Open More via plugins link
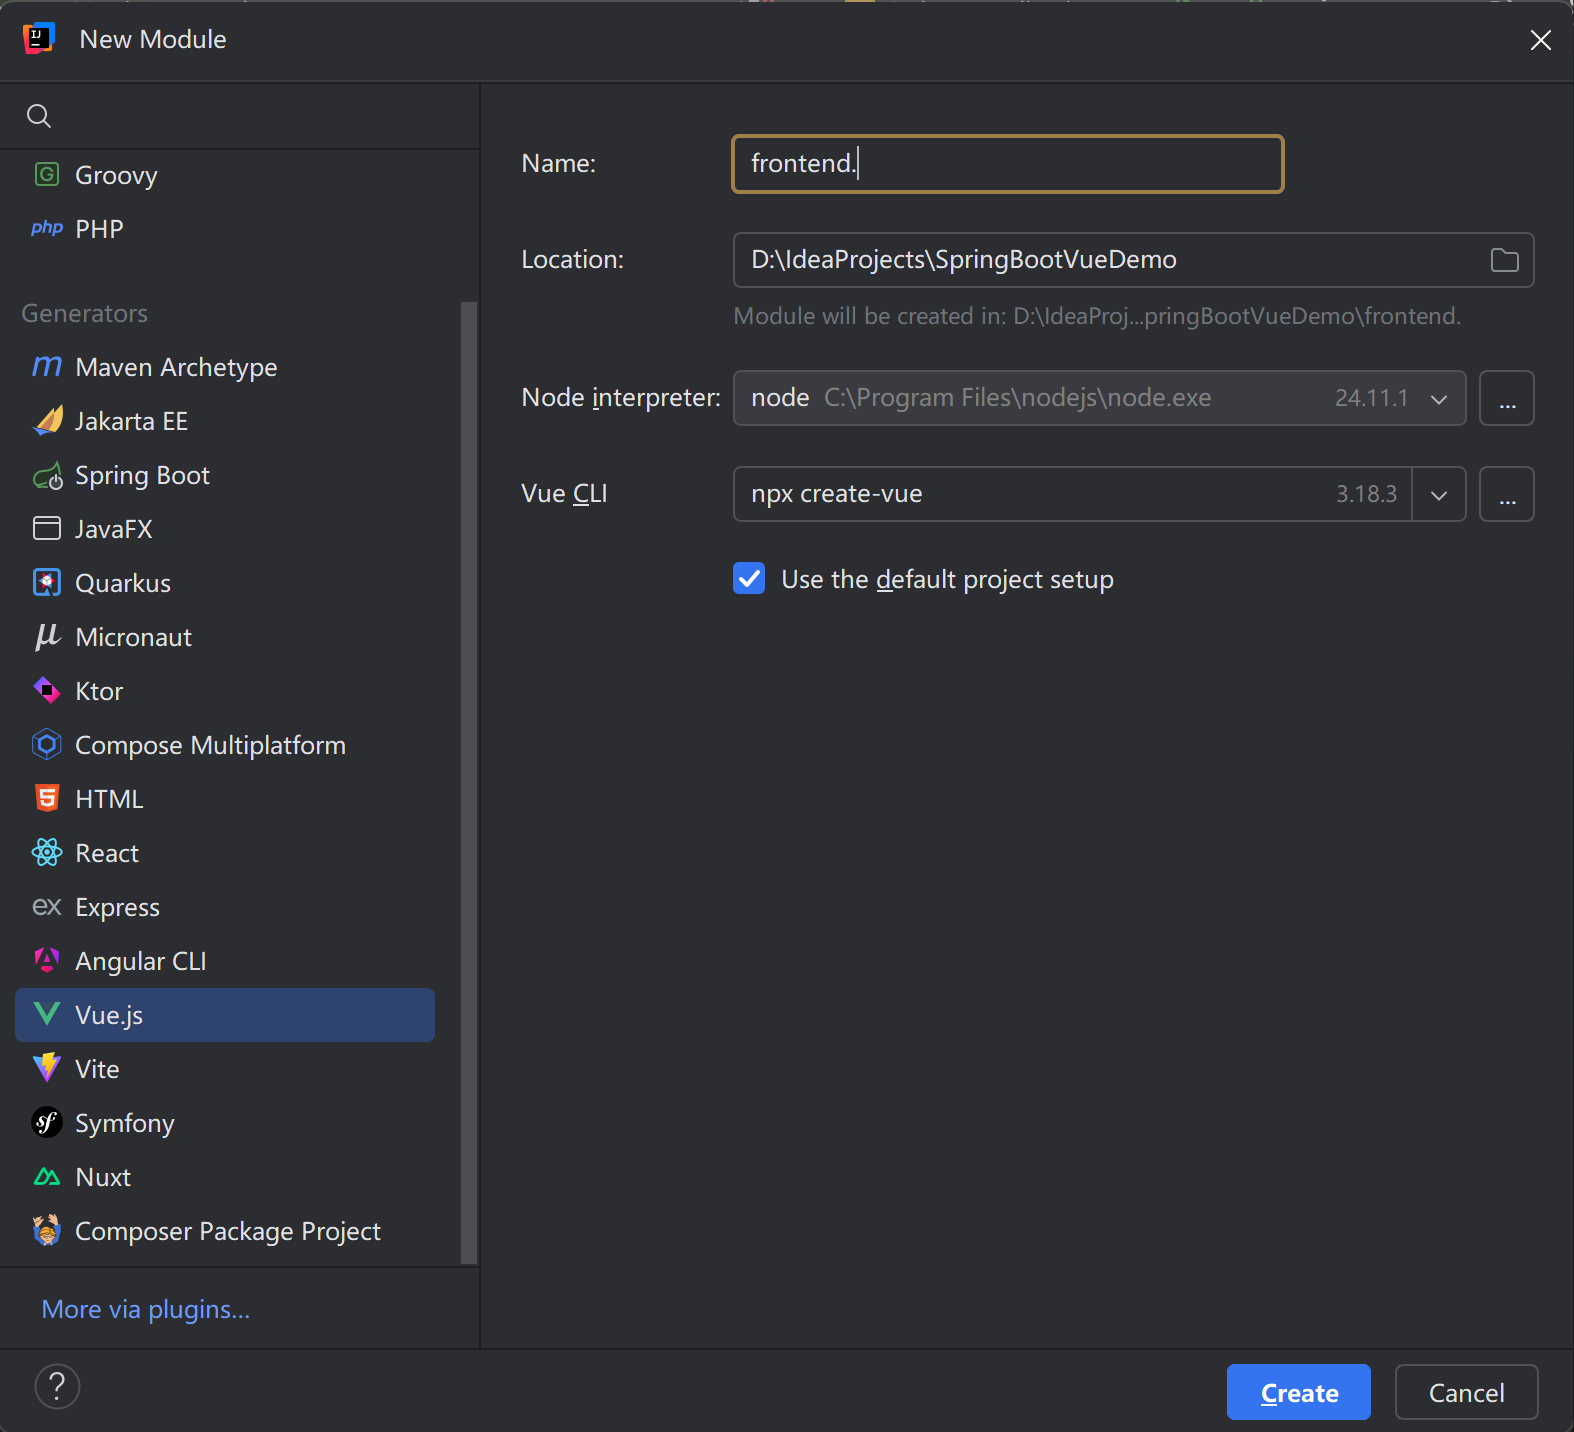1574x1432 pixels. (x=146, y=1309)
